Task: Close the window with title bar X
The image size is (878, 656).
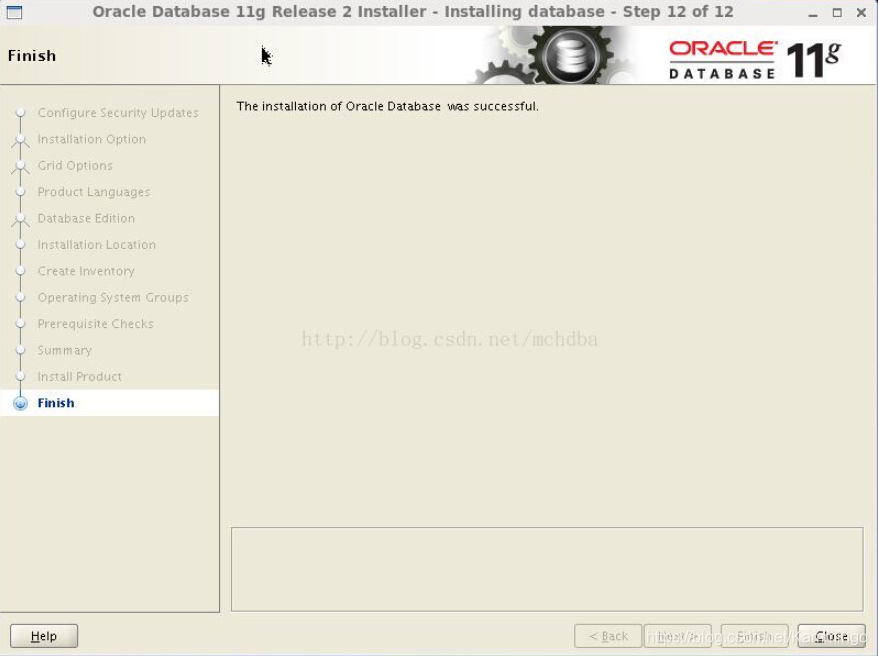Action: coord(861,12)
